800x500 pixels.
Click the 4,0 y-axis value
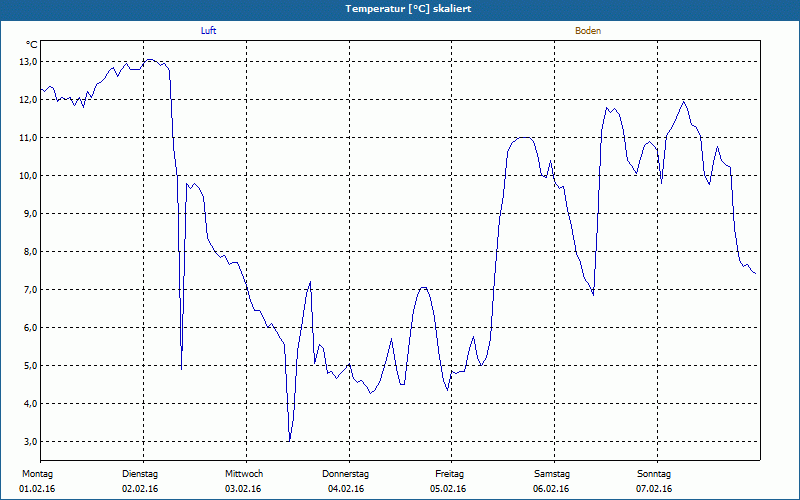pos(30,404)
